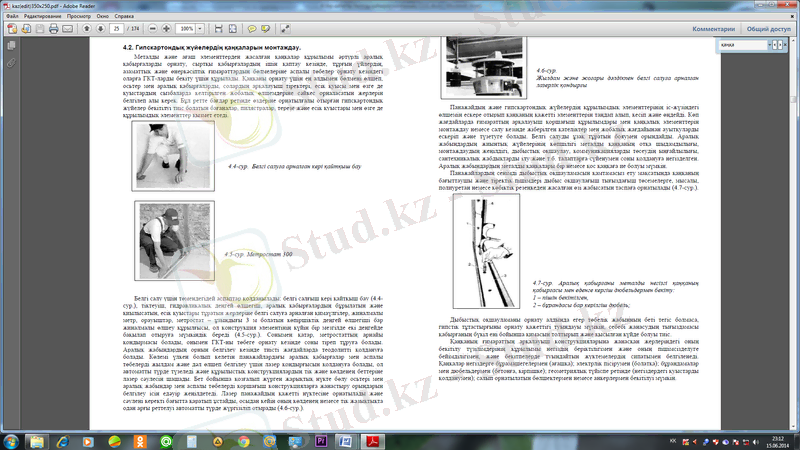Add a sticky note comment icon
This screenshot has height=450, width=800.
point(252,29)
